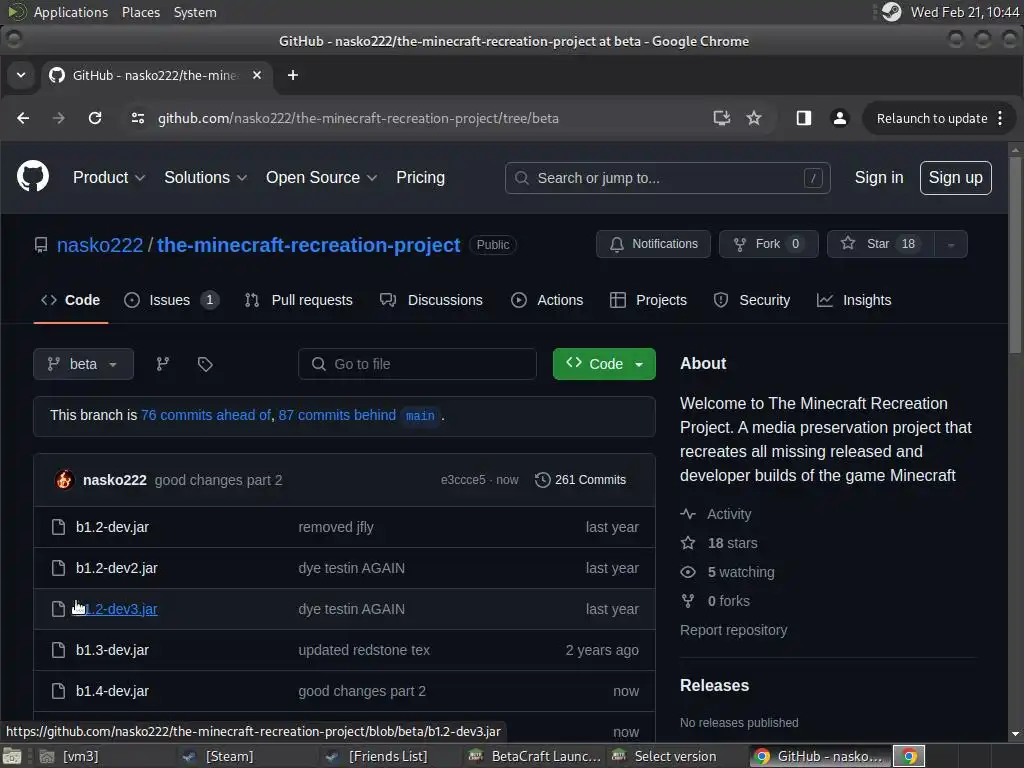Open the nasko222 user profile link
1024x768 pixels.
[x=100, y=245]
